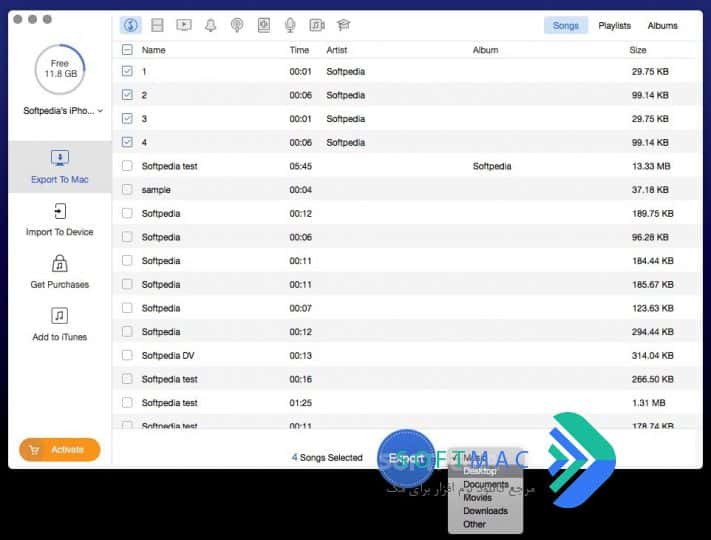Click the 294.44 KB size value
The image size is (711, 540).
[x=653, y=332]
